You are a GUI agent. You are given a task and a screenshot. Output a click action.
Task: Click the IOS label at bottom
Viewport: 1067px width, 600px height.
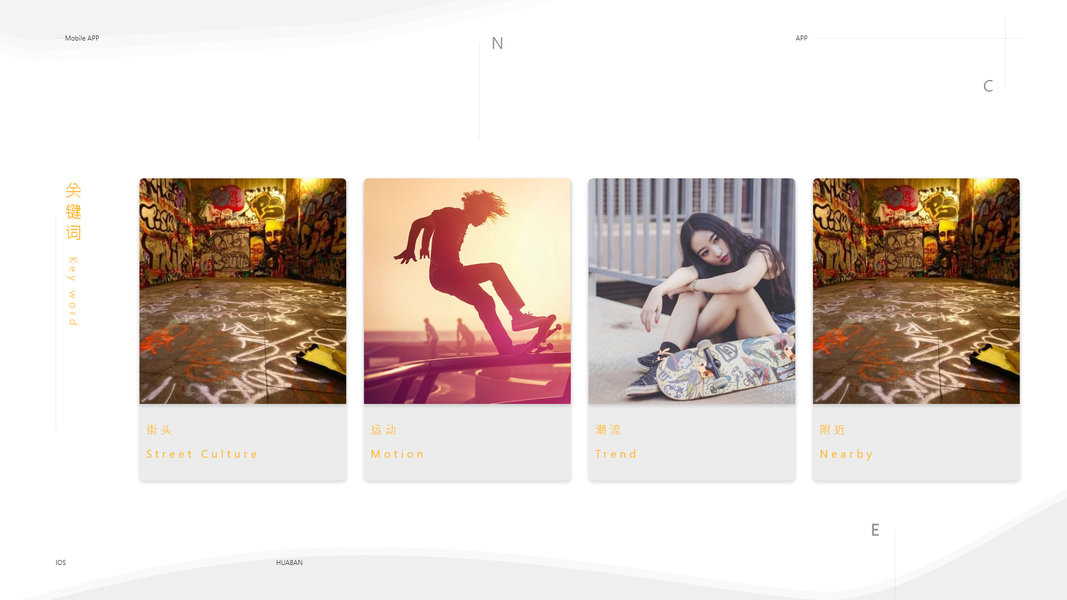(61, 563)
